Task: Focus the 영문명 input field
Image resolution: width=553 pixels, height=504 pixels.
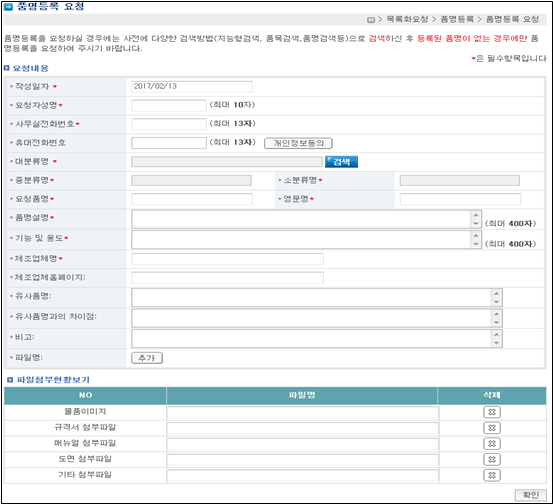Action: point(460,199)
